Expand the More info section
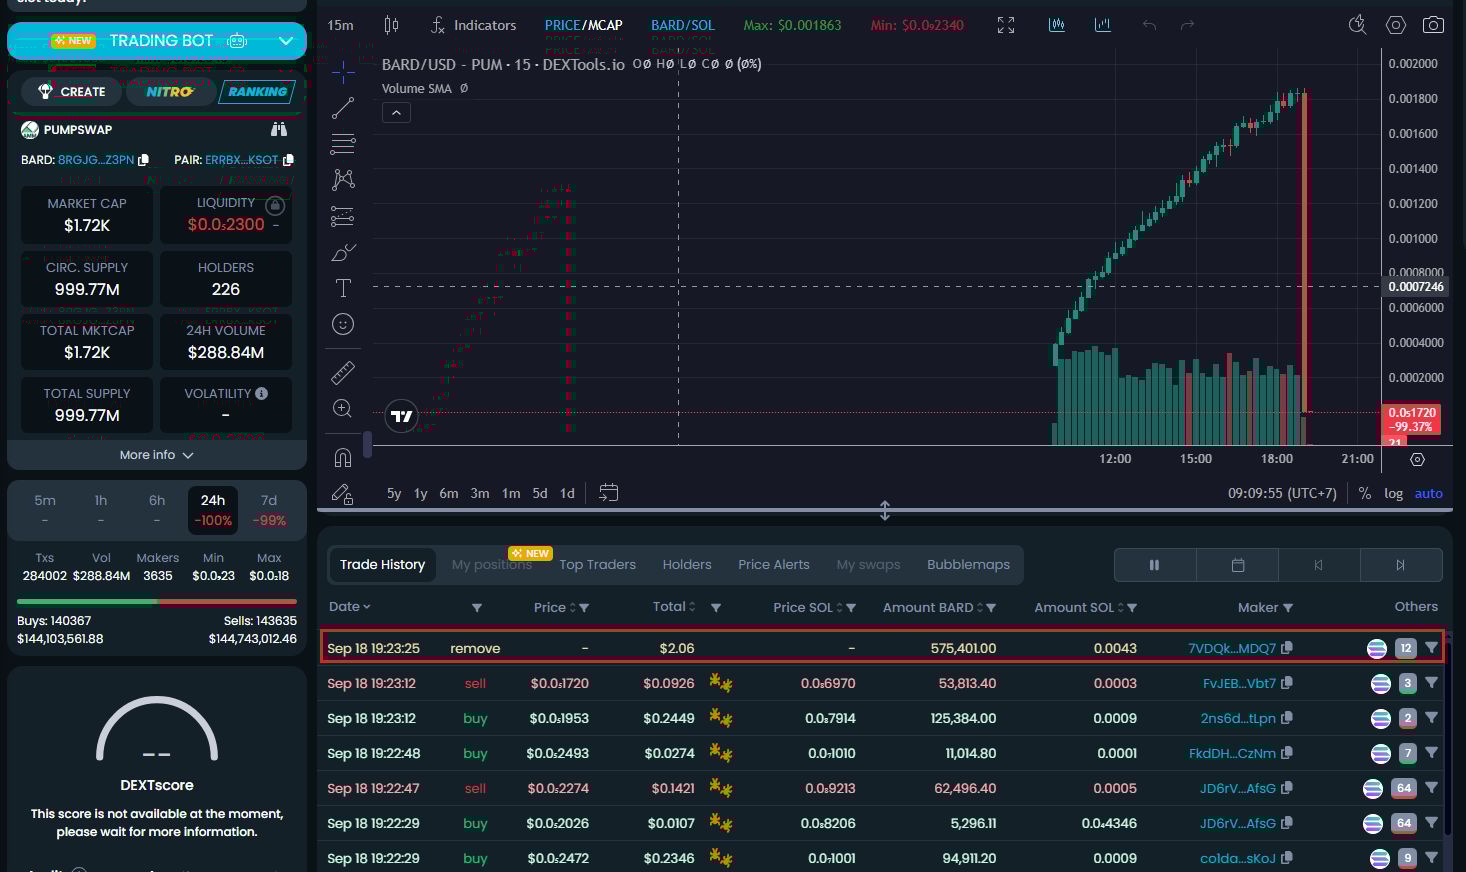The height and width of the screenshot is (872, 1466). coord(156,455)
